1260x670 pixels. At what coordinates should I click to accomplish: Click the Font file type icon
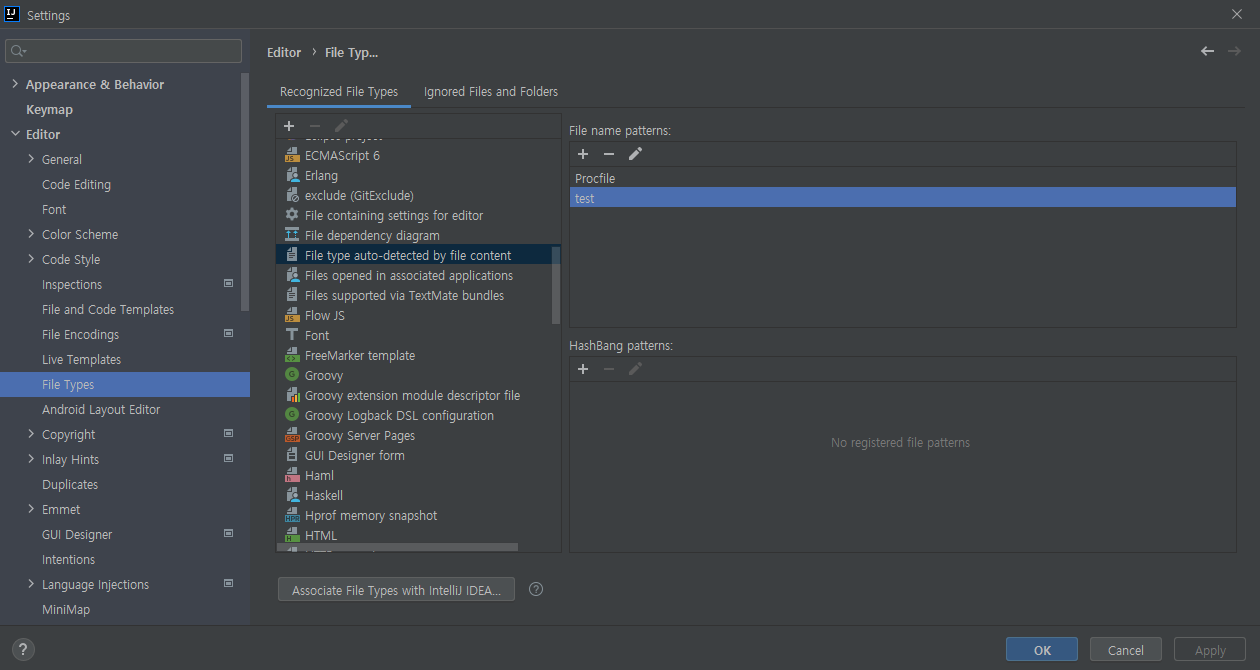click(x=292, y=335)
